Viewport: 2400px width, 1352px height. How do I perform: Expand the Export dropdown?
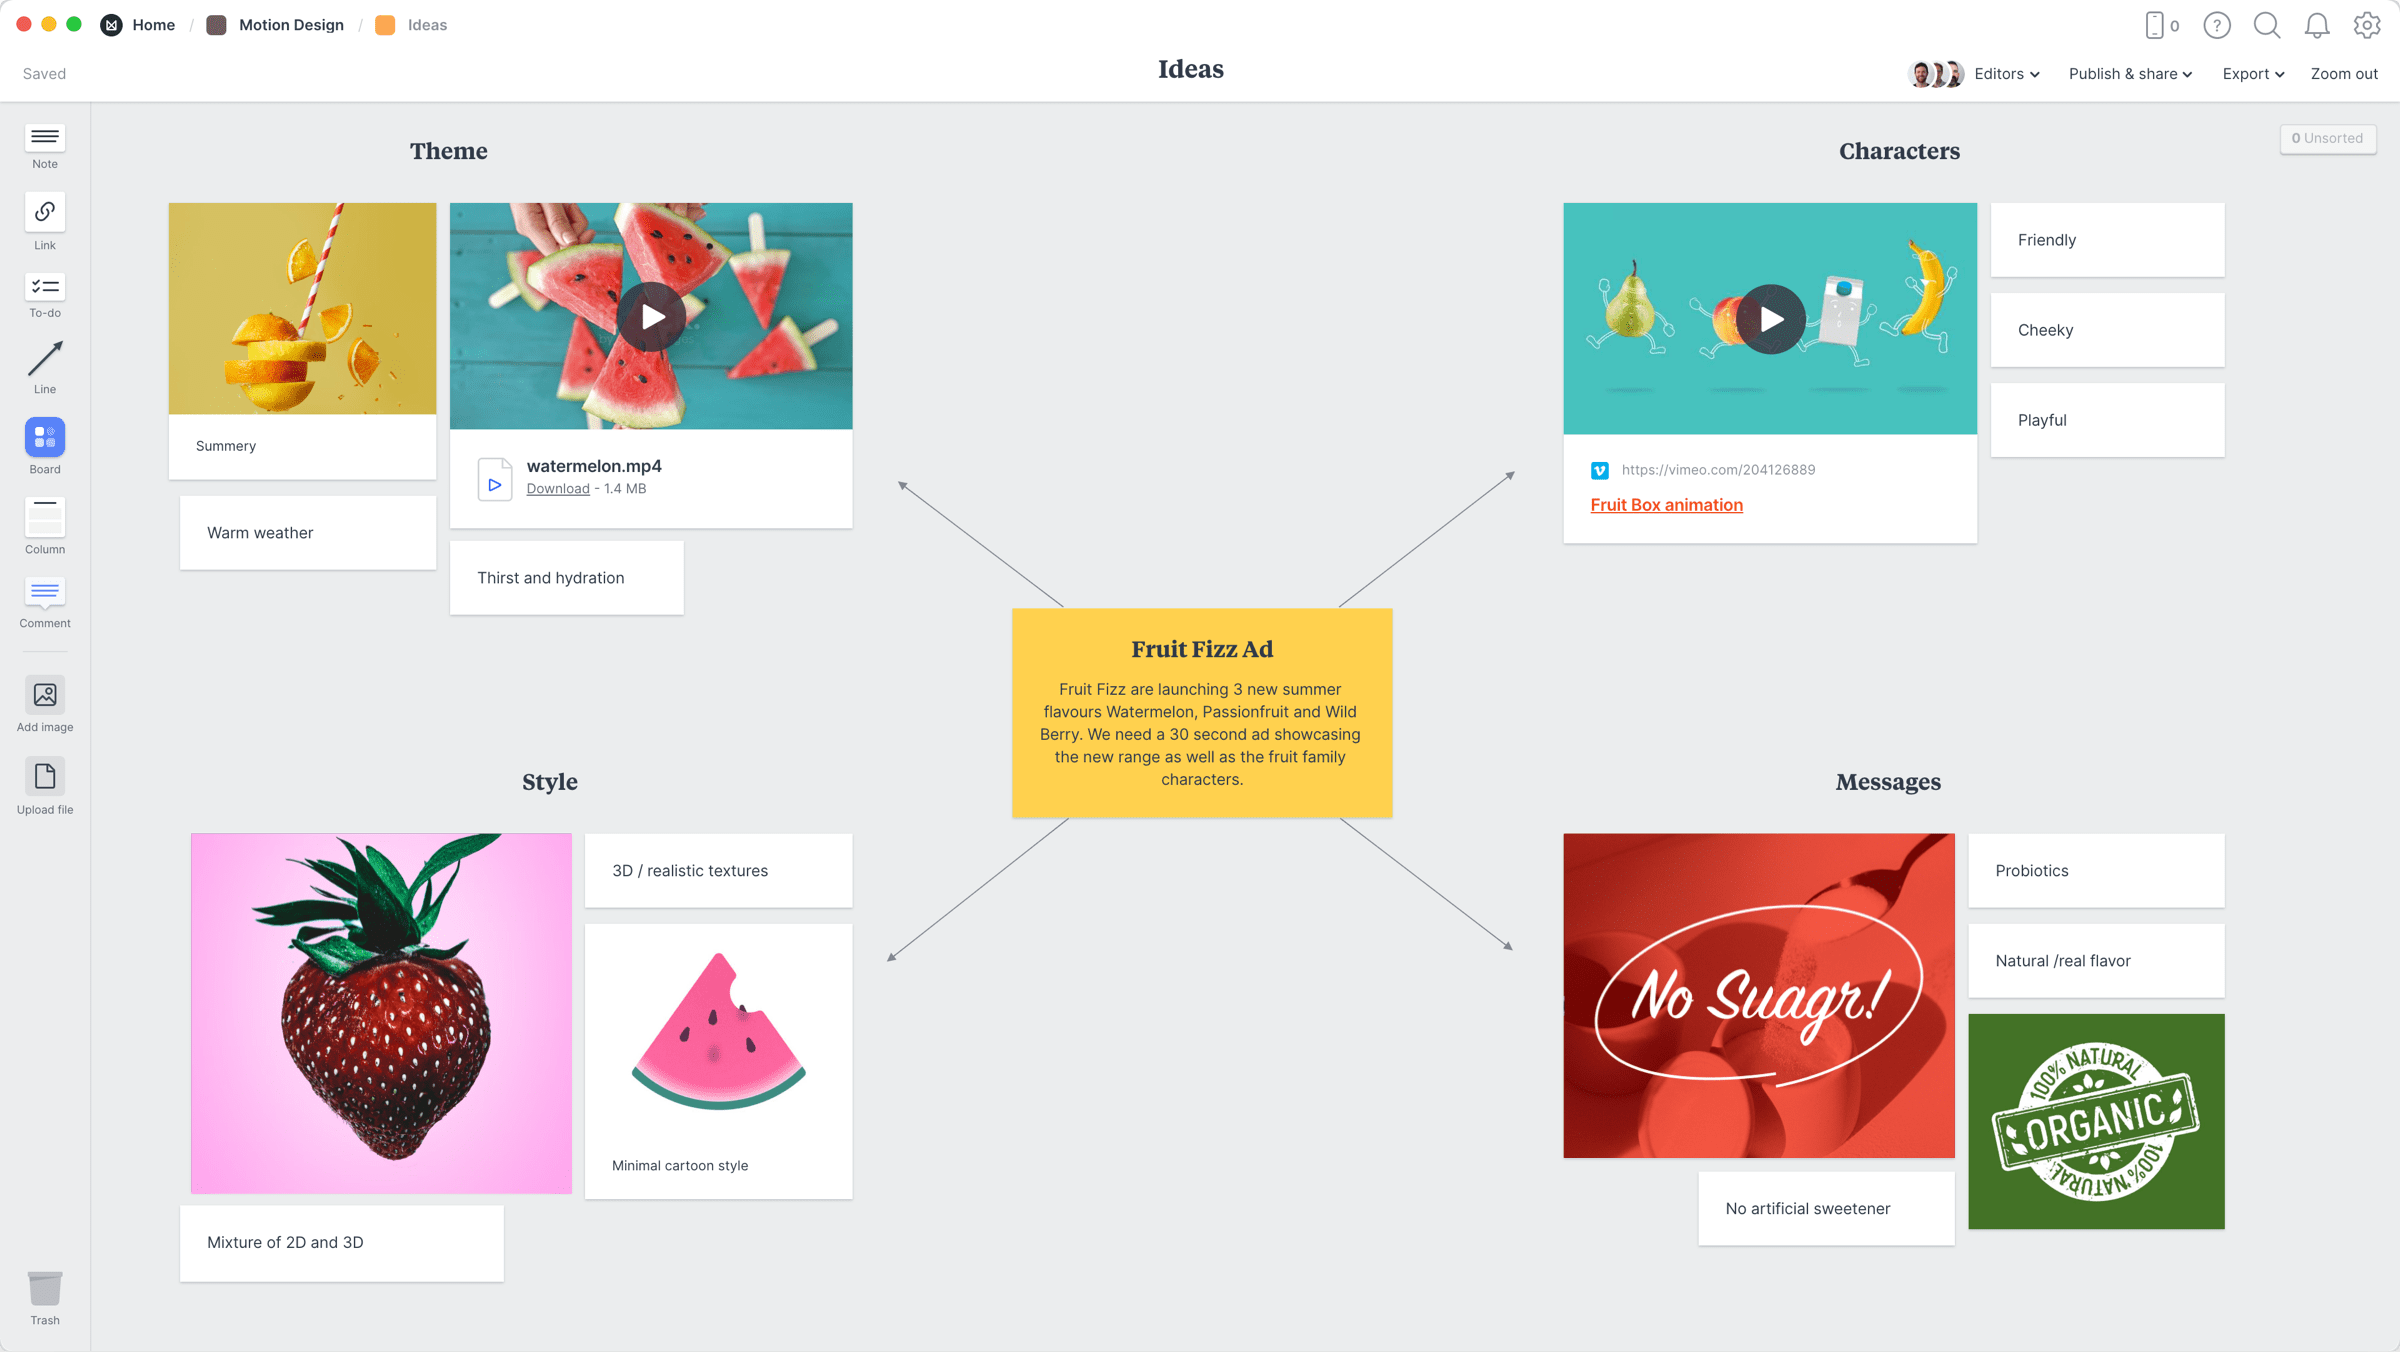(2253, 74)
